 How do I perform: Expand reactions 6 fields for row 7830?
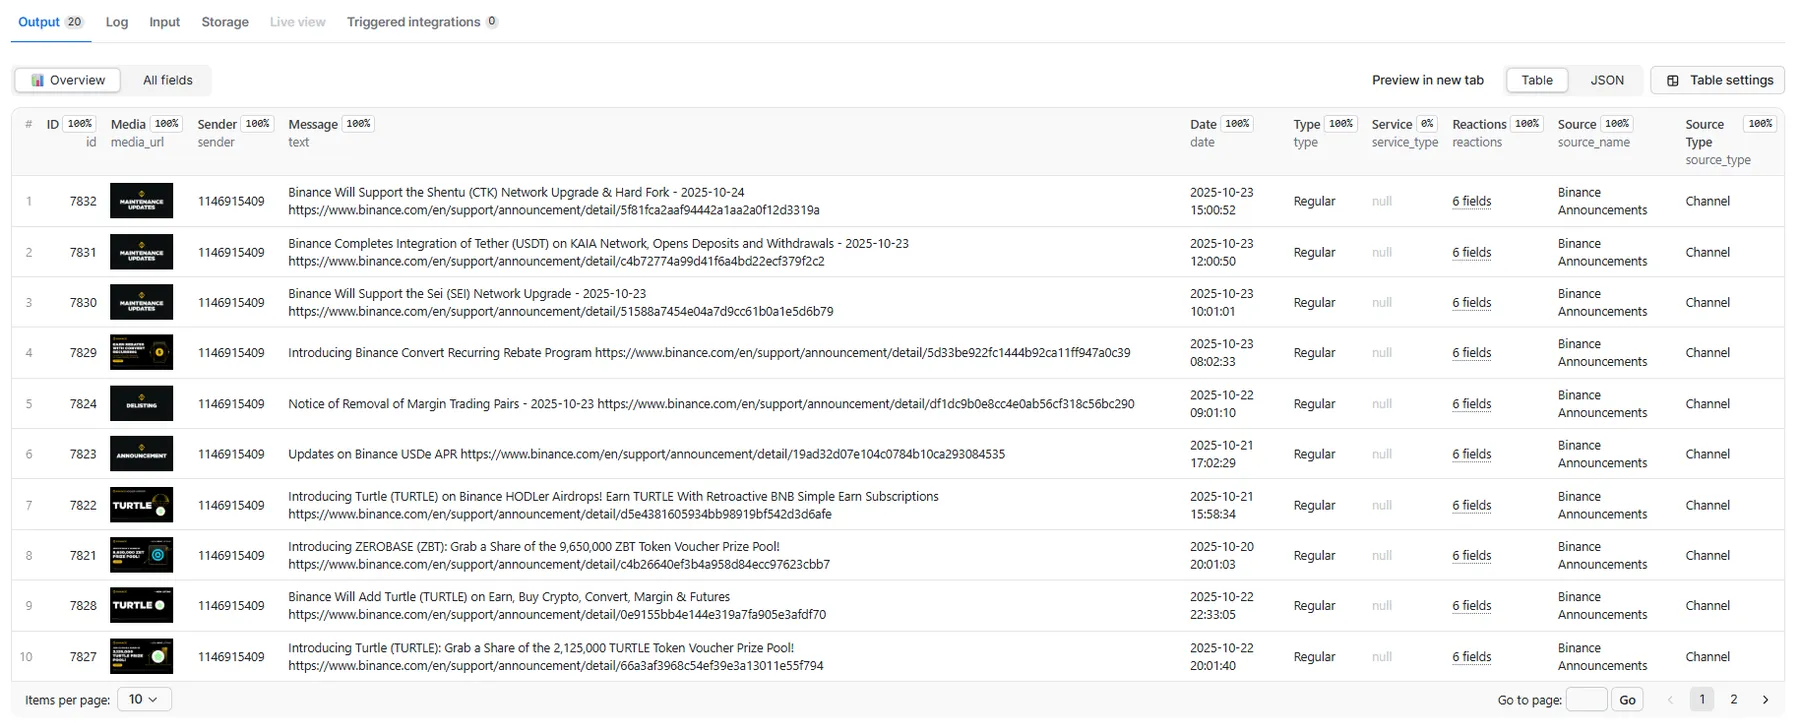[x=1471, y=302]
